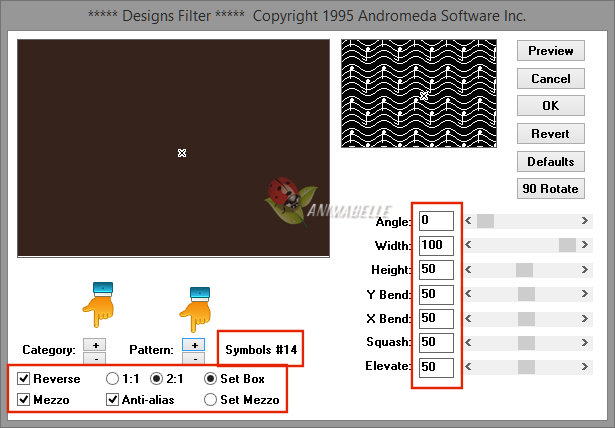
Task: Click the Preview button
Action: pyautogui.click(x=551, y=51)
